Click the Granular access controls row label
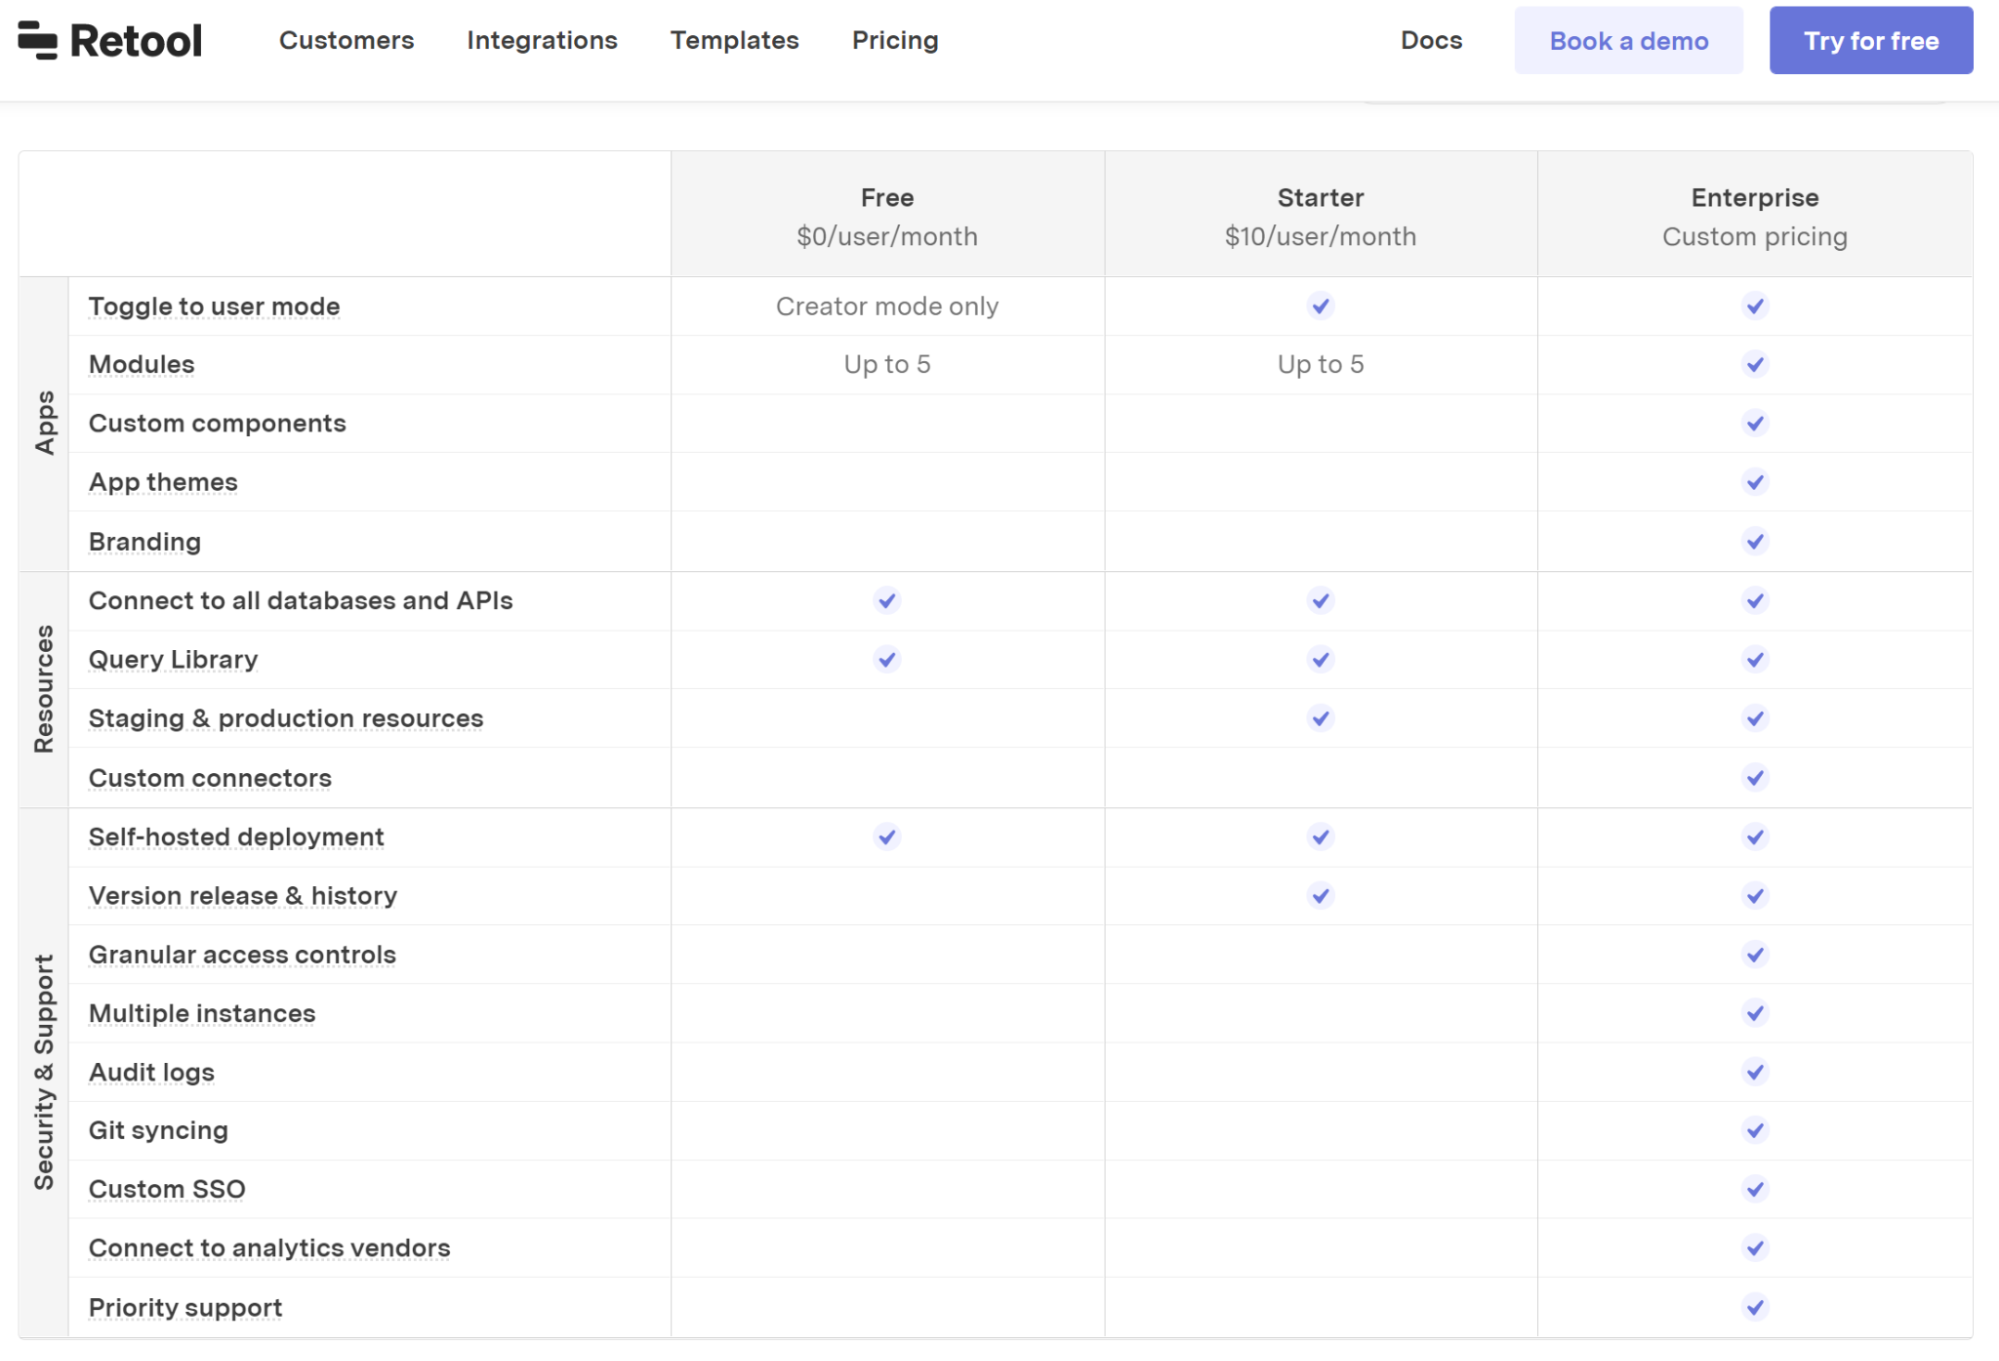Image resolution: width=1999 pixels, height=1361 pixels. click(x=241, y=954)
